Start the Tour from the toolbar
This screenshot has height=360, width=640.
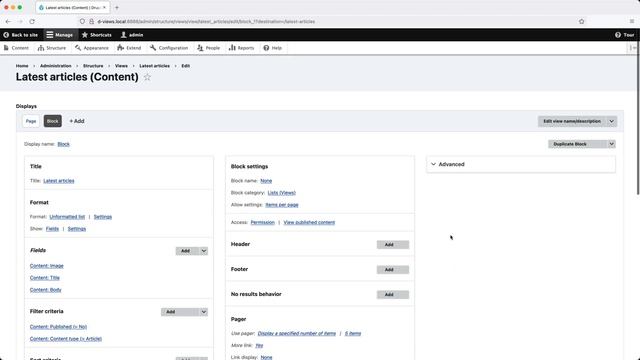coord(625,35)
